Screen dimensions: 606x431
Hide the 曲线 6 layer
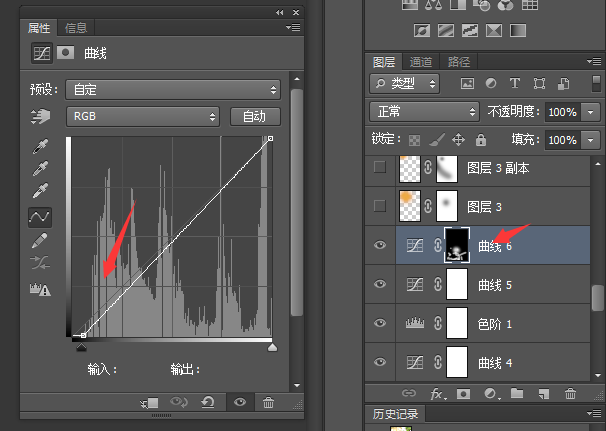point(379,245)
